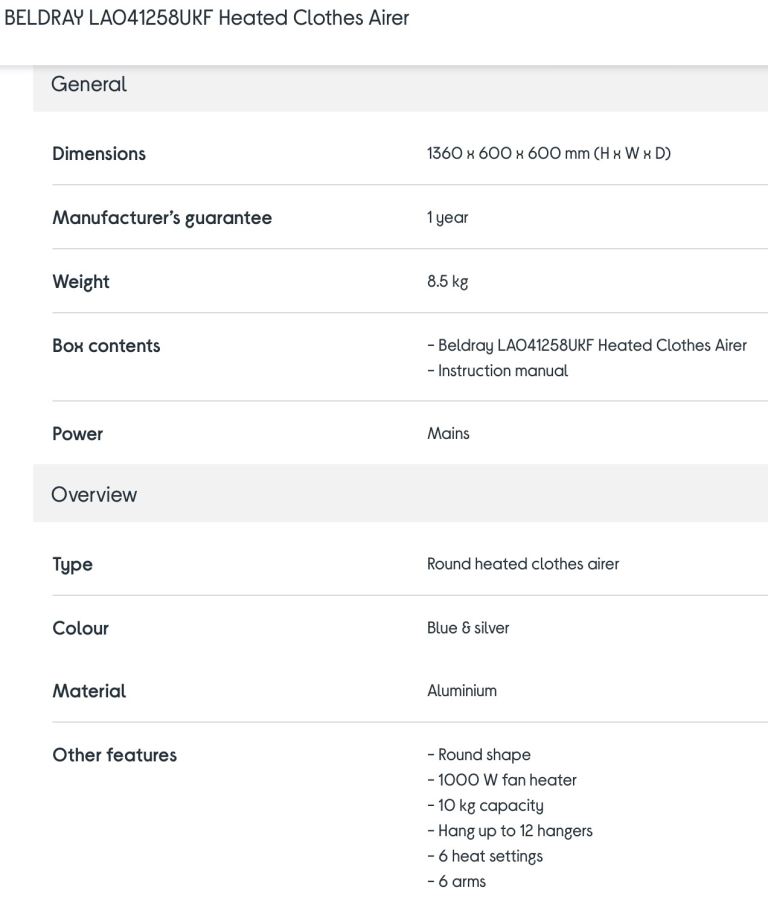768x899 pixels.
Task: Select the Weight label
Action: (81, 282)
